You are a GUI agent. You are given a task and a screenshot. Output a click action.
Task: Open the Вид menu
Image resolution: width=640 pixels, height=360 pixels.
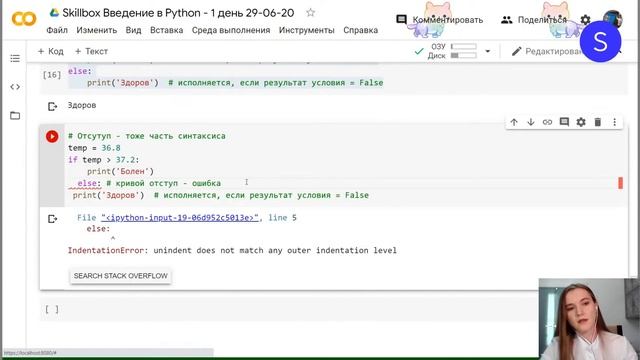[133, 30]
